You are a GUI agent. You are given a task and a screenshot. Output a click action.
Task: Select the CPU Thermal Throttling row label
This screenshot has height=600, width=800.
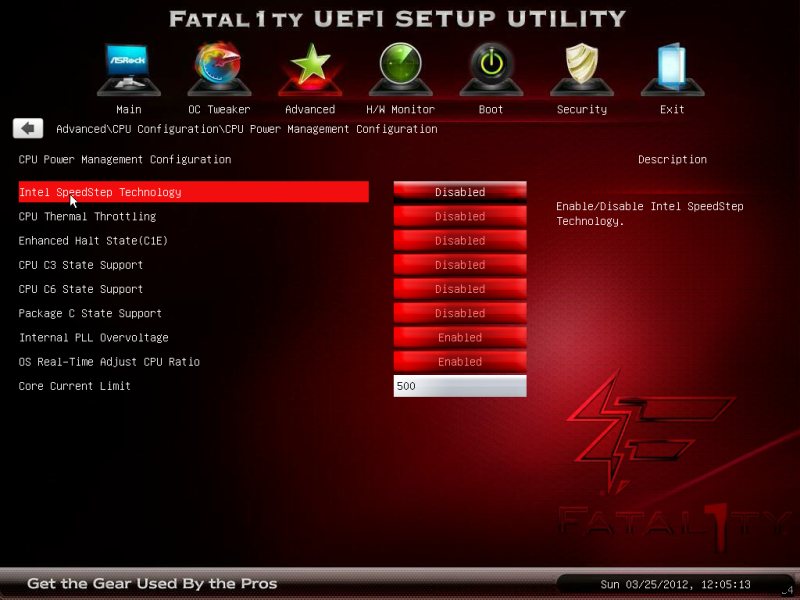(87, 216)
